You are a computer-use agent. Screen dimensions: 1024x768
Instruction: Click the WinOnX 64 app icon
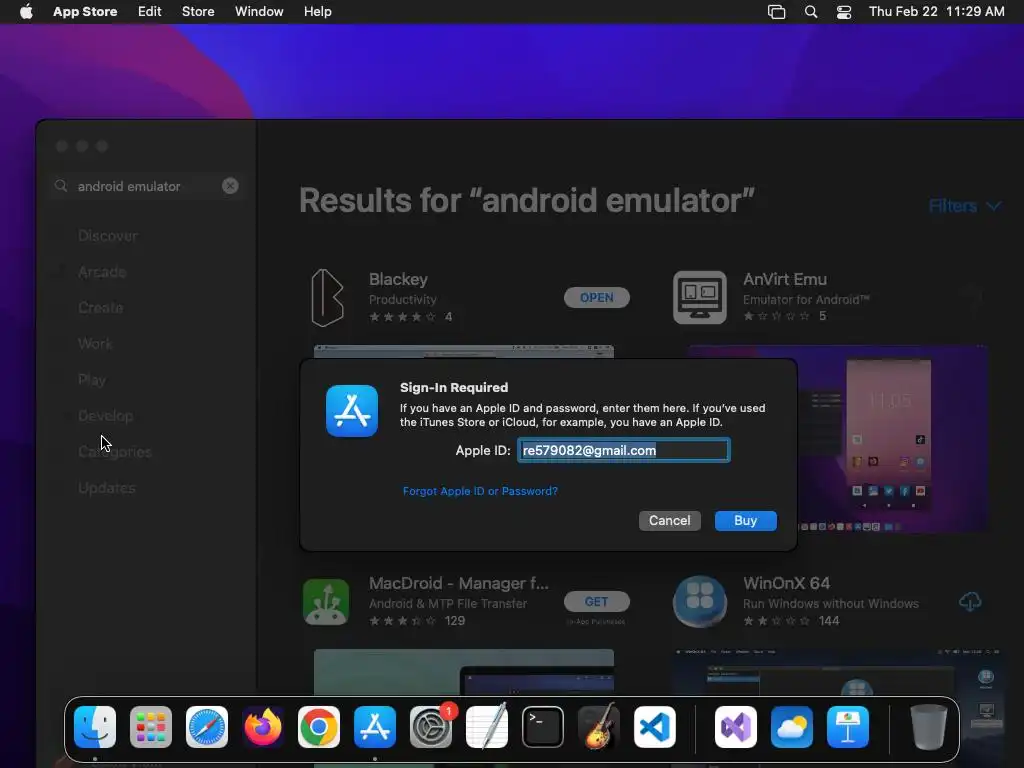click(x=700, y=601)
